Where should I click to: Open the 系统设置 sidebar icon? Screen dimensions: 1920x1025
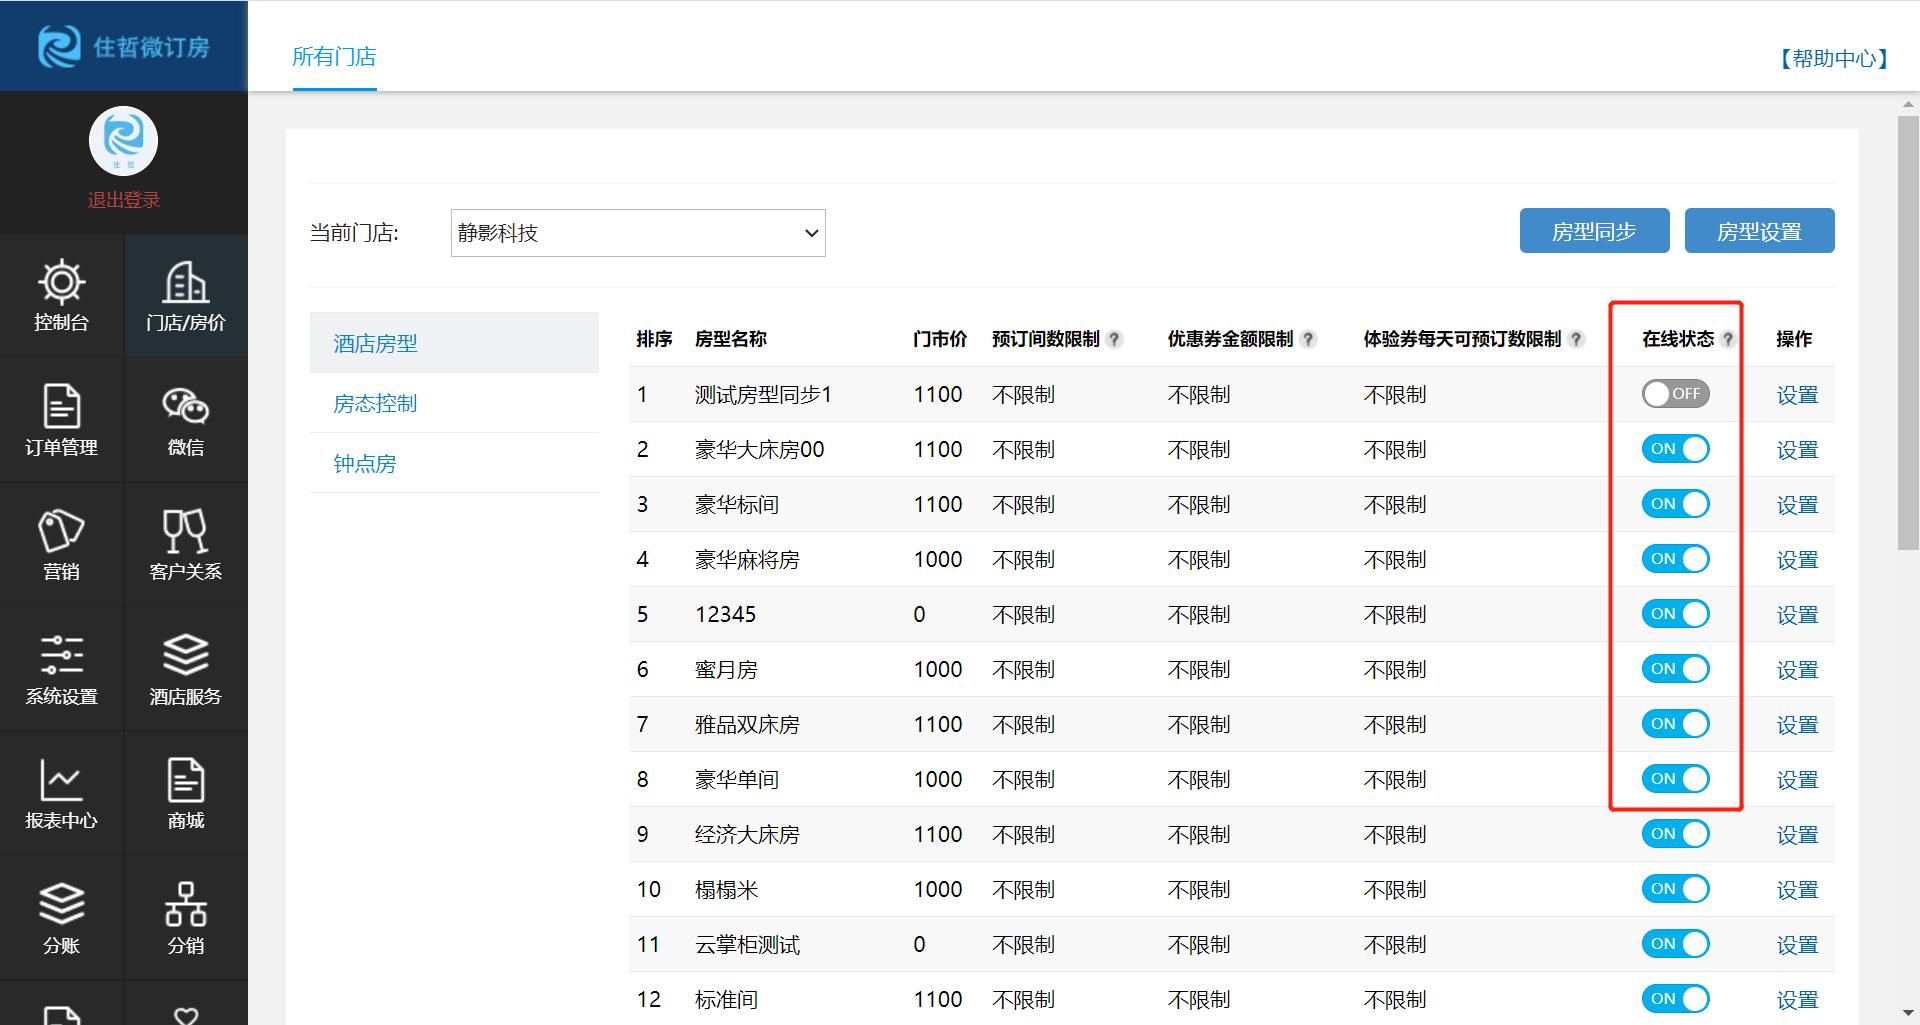point(61,669)
